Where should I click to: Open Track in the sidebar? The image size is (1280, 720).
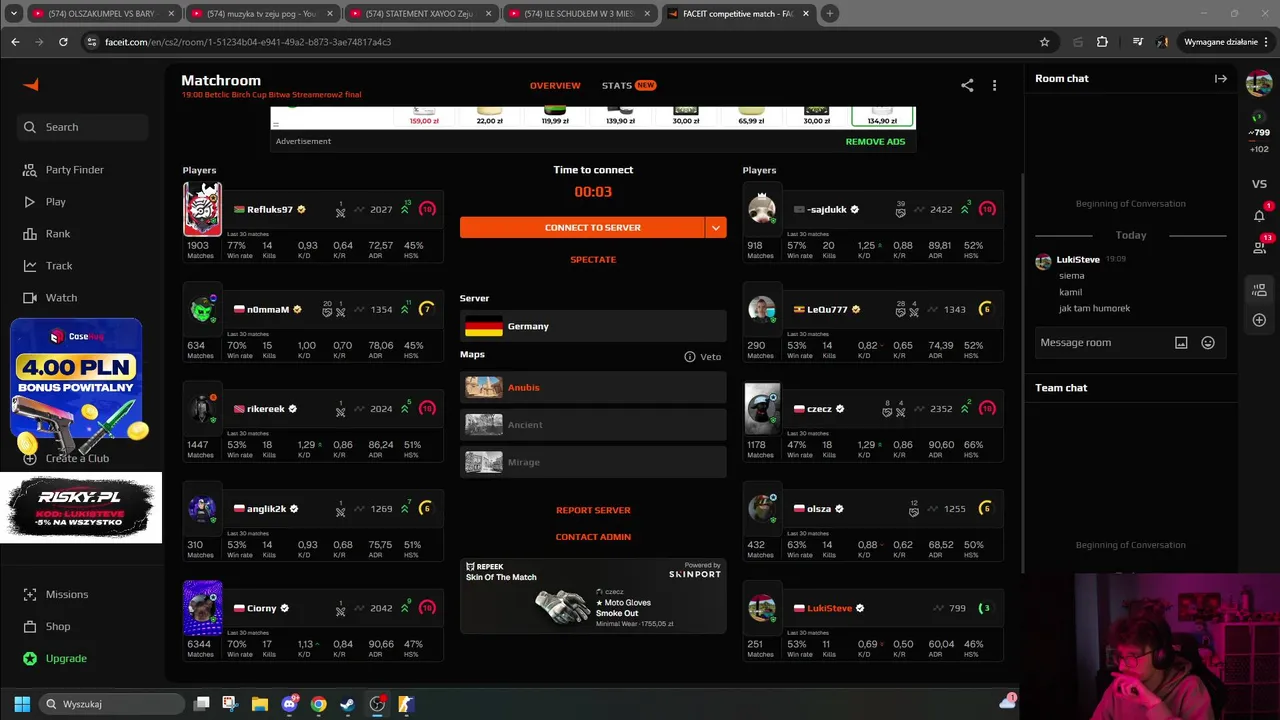(x=48, y=266)
